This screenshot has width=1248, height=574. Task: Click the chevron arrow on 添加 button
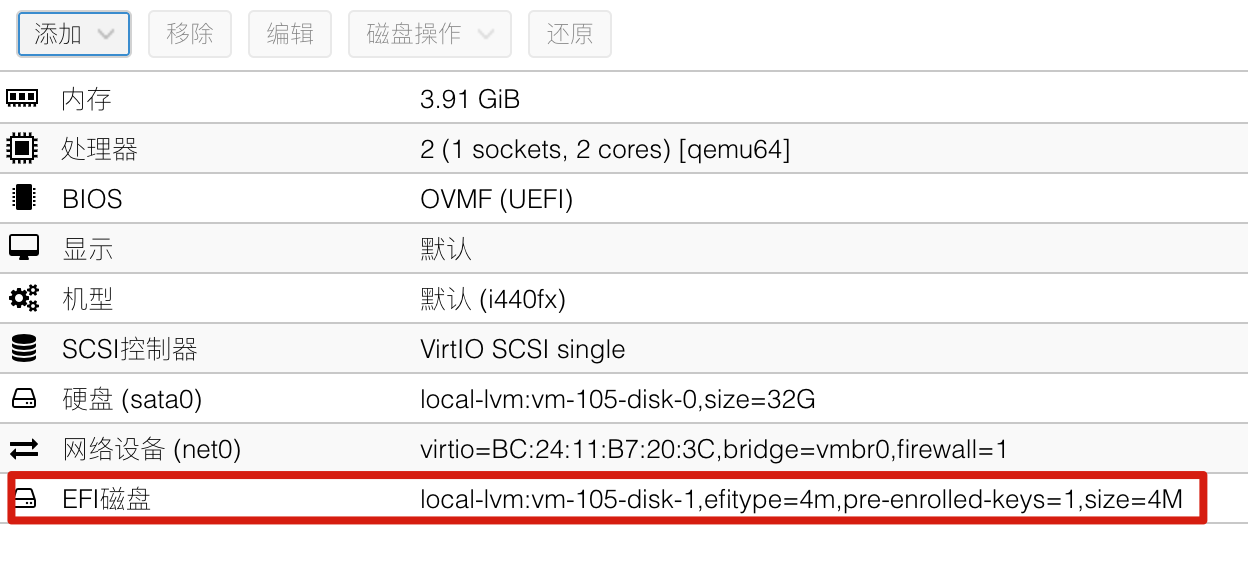[105, 34]
